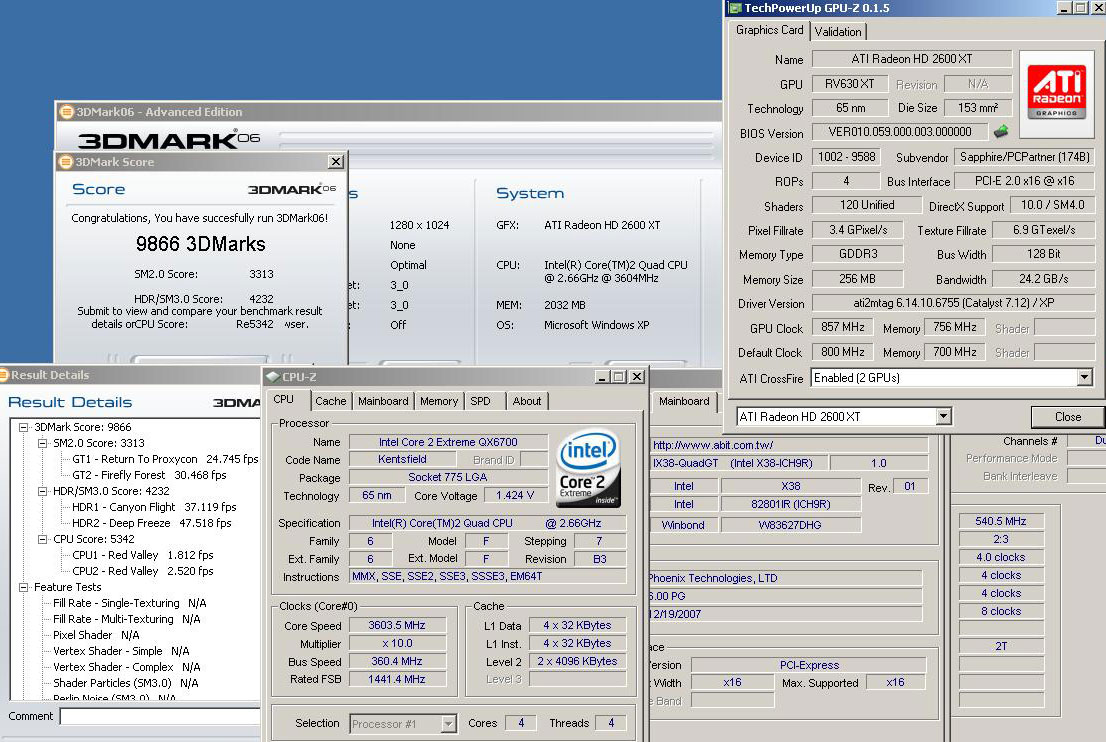Select GT1 - Return To Proxycon row

pyautogui.click(x=165, y=459)
